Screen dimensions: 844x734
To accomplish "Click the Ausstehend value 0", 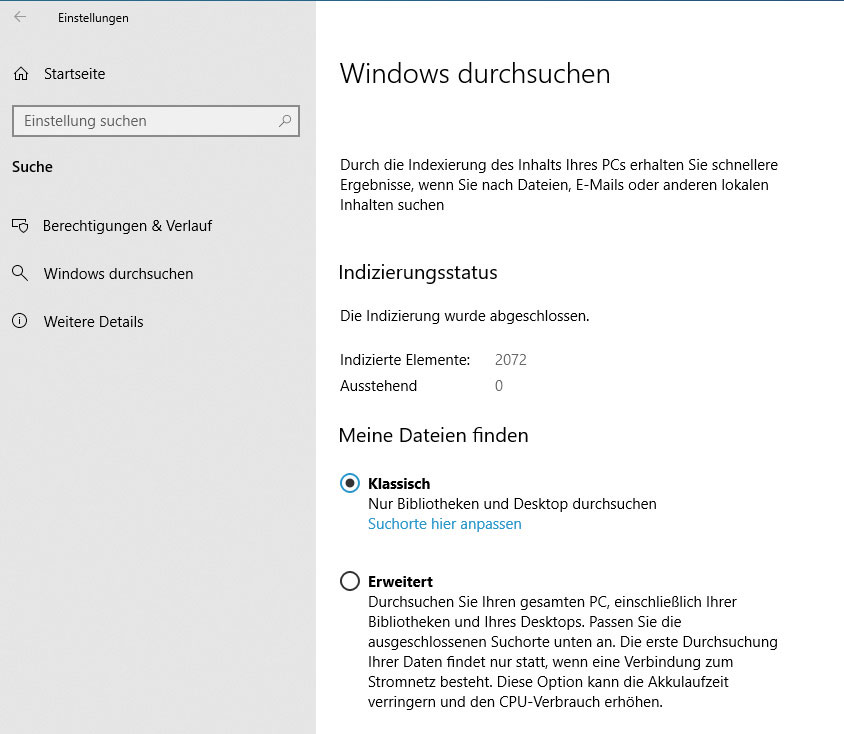I will point(499,385).
